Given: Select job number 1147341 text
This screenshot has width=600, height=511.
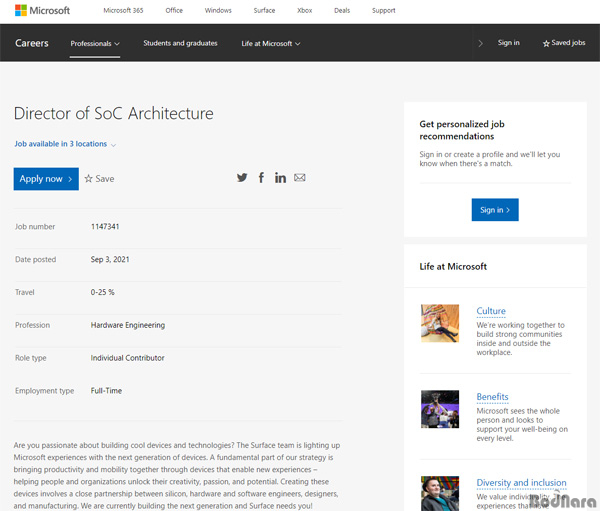Looking at the screenshot, I should pos(105,227).
